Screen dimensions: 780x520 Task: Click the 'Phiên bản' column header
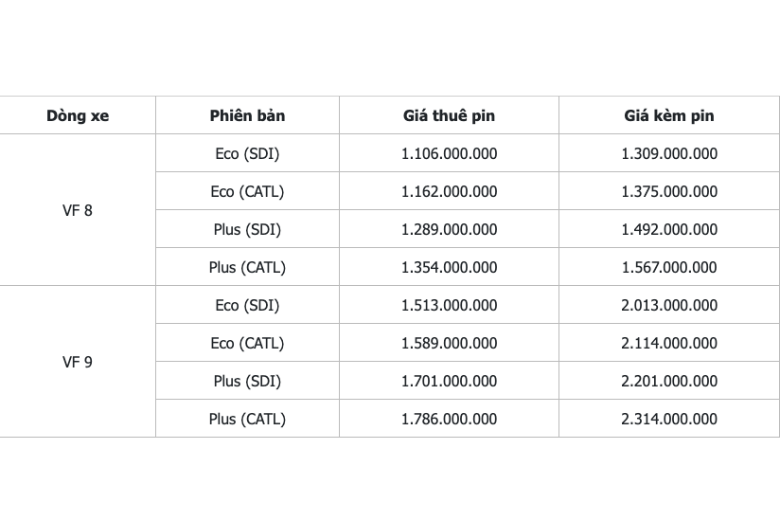point(247,116)
